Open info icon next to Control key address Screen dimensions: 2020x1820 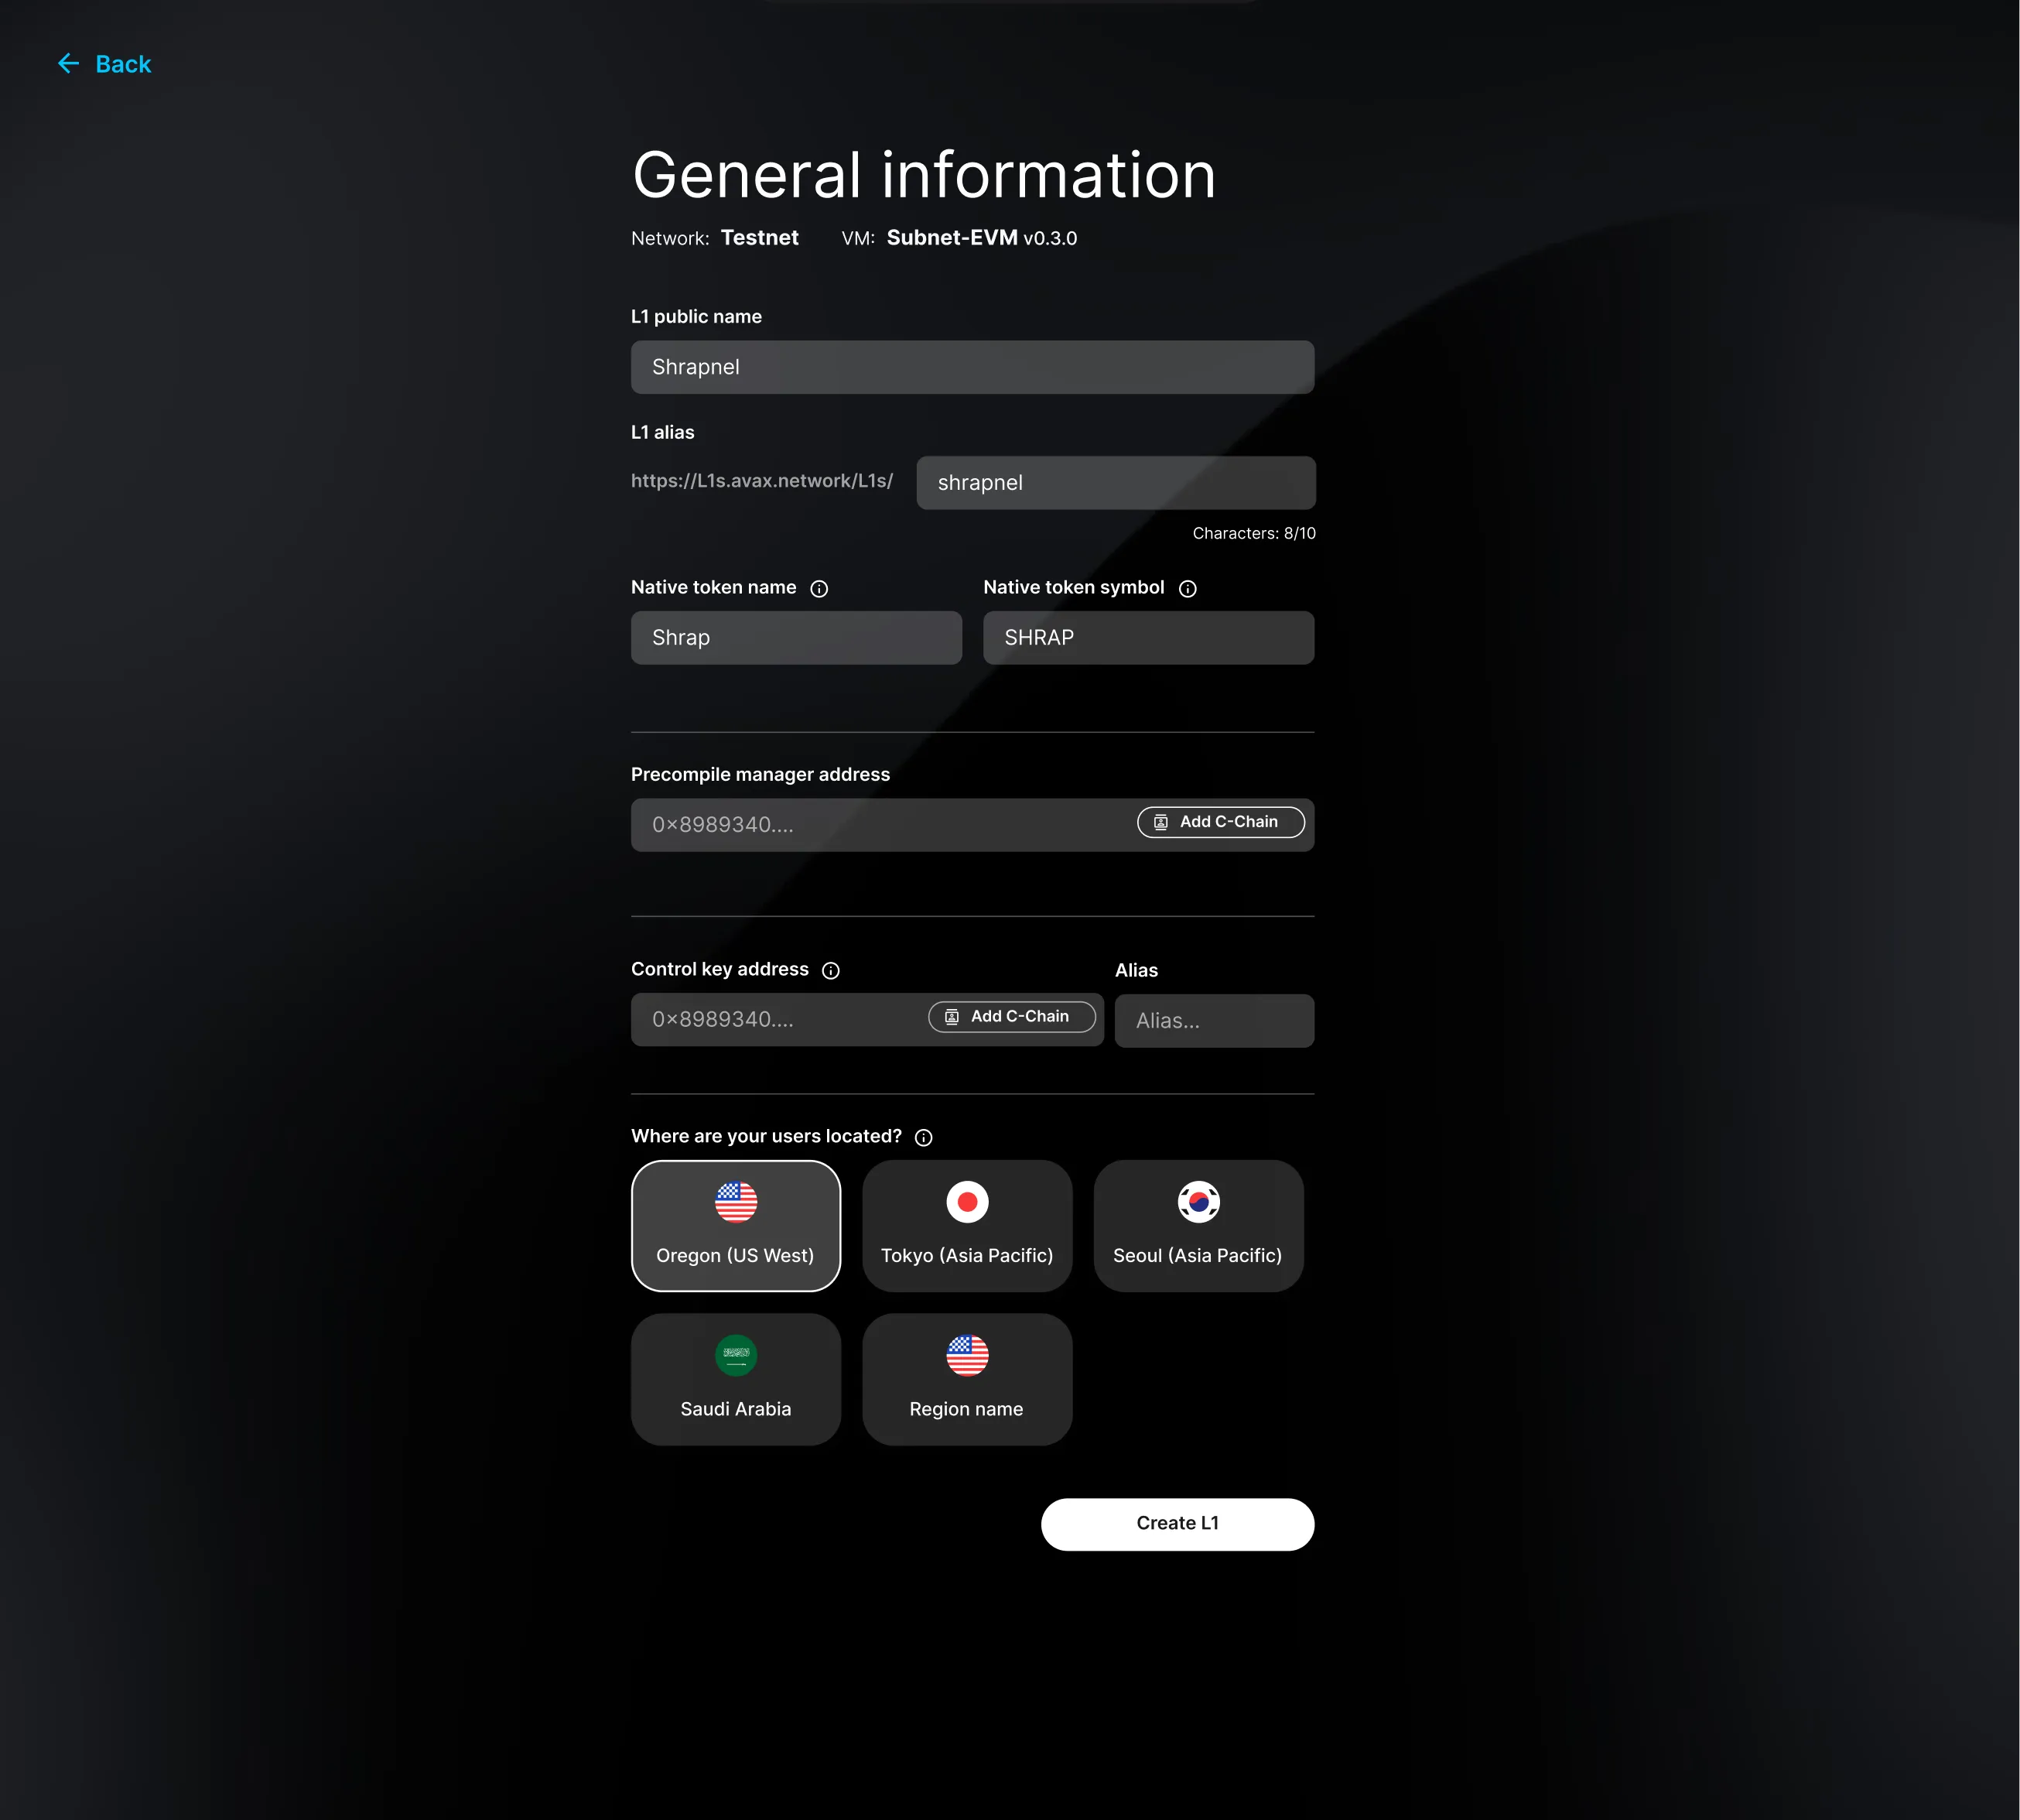(831, 971)
